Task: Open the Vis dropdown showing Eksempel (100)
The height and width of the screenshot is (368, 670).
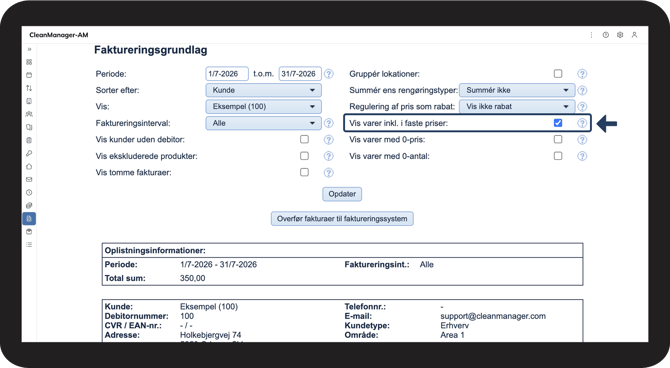Action: coord(264,106)
